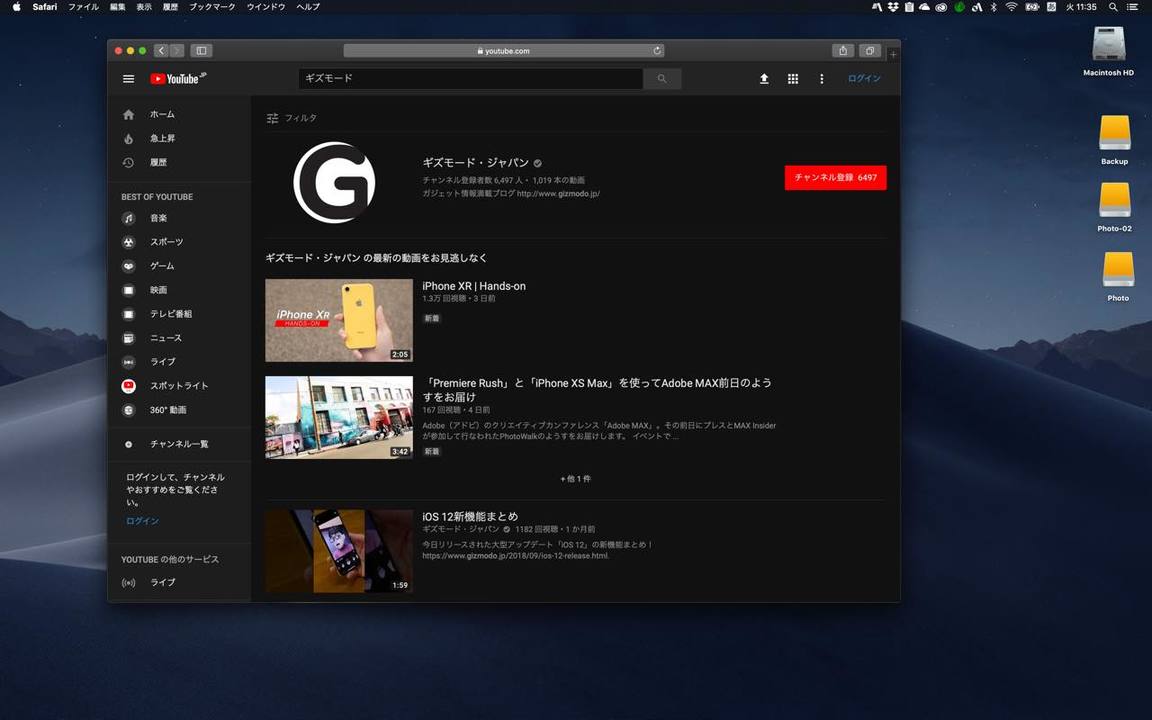This screenshot has height=720, width=1152.
Task: Click the ギズモード search input field
Action: pyautogui.click(x=471, y=79)
